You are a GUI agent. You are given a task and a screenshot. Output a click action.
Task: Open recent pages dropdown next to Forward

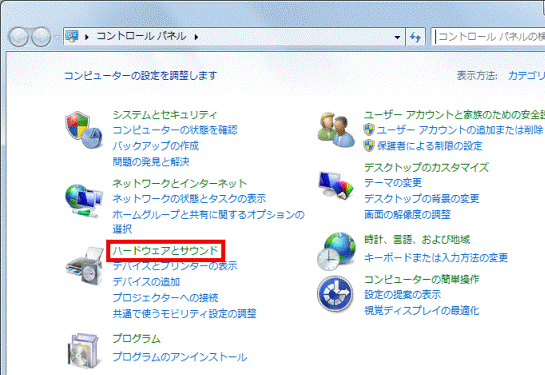(57, 37)
